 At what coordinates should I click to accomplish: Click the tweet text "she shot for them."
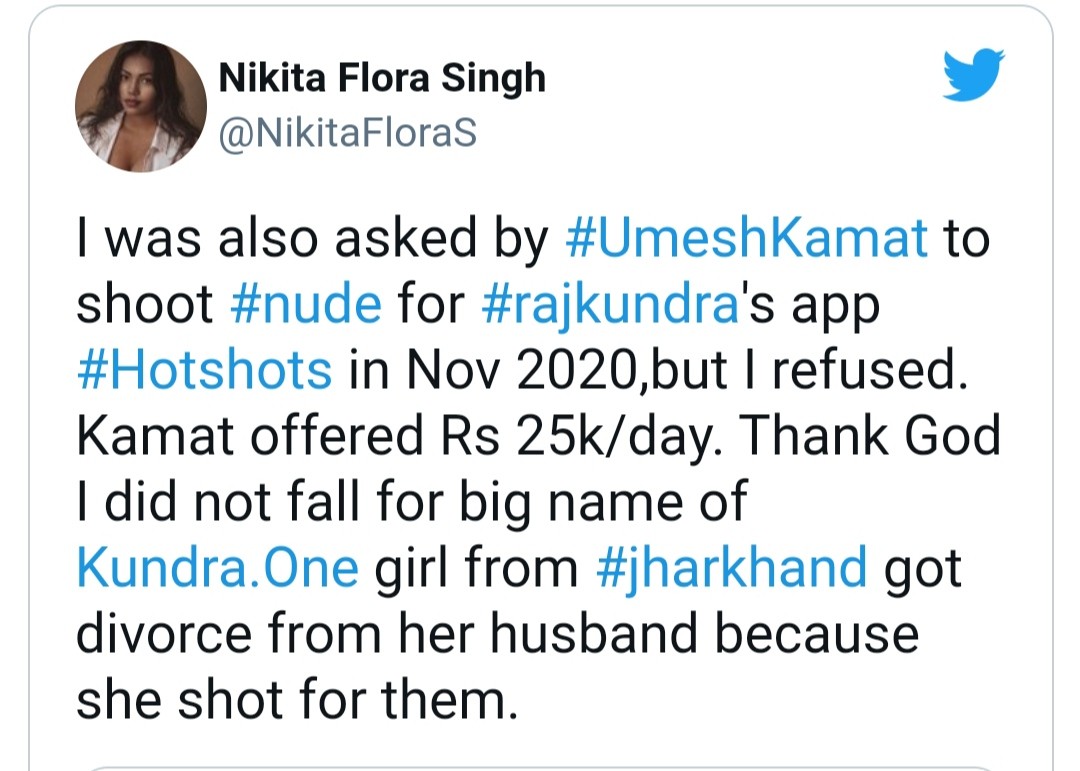(x=297, y=700)
